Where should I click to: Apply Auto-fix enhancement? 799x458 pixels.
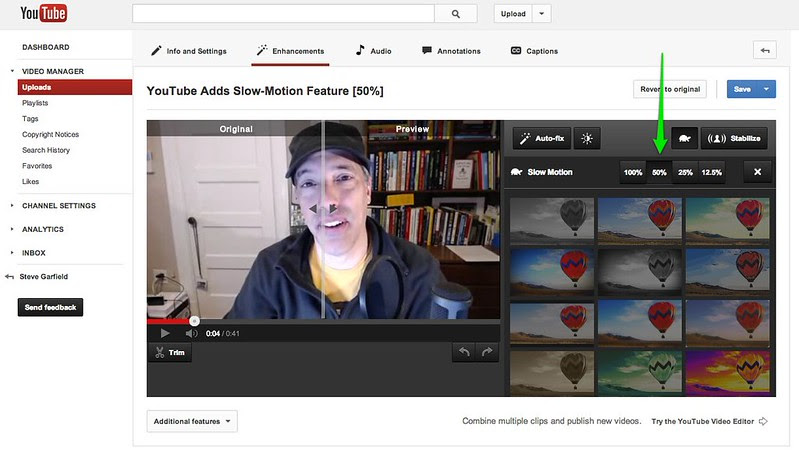point(542,138)
